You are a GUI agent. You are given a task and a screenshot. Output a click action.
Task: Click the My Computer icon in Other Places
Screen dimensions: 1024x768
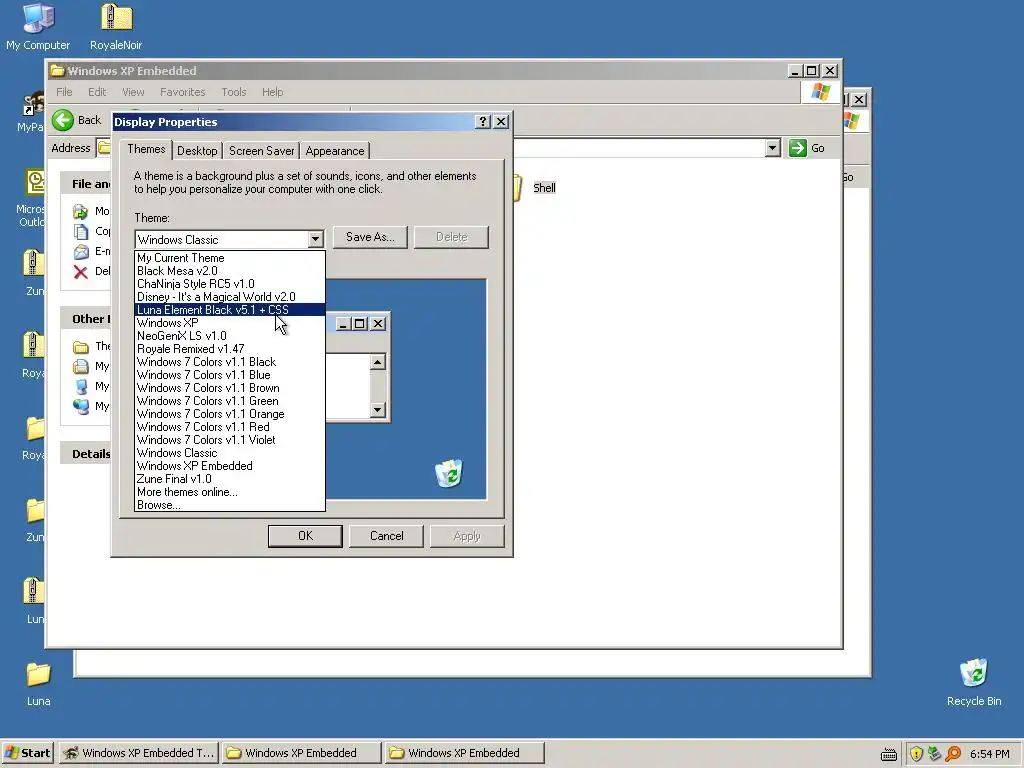(x=81, y=387)
